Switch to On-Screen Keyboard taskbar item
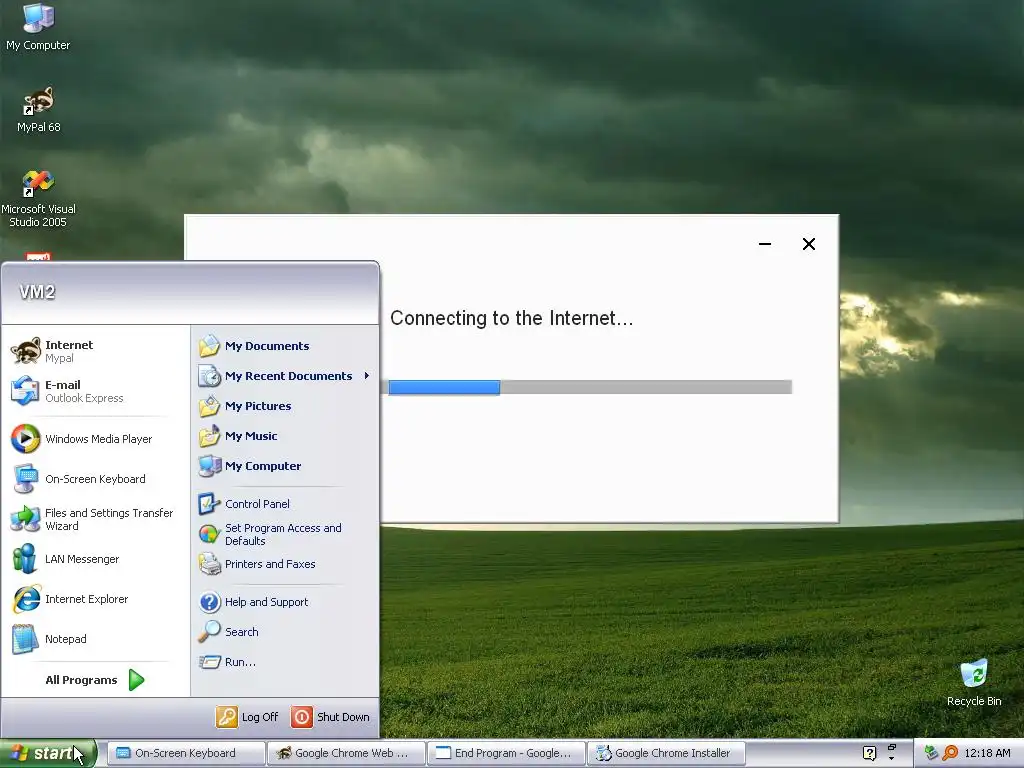1024x768 pixels. (x=186, y=753)
